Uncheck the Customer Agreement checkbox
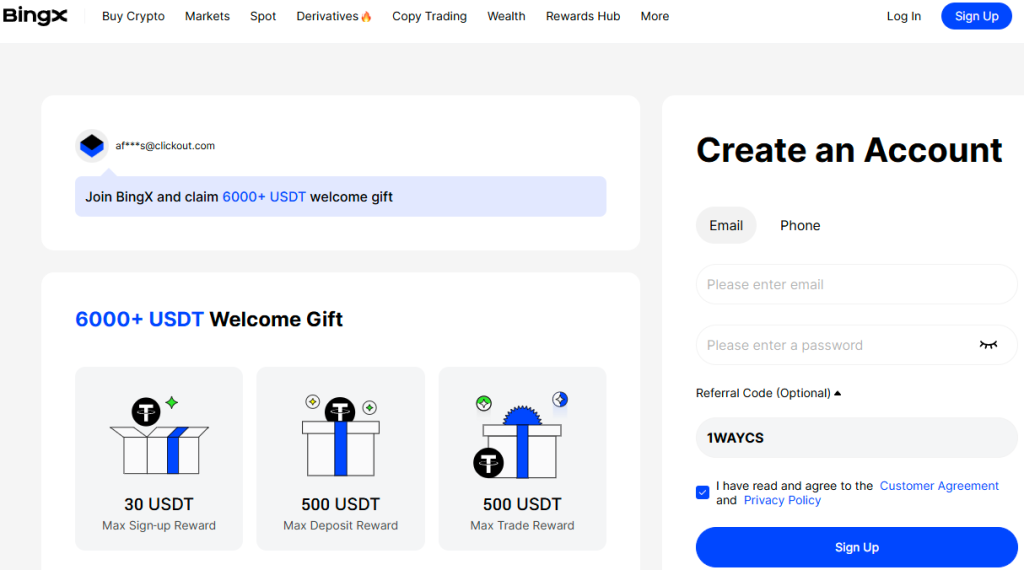 703,492
